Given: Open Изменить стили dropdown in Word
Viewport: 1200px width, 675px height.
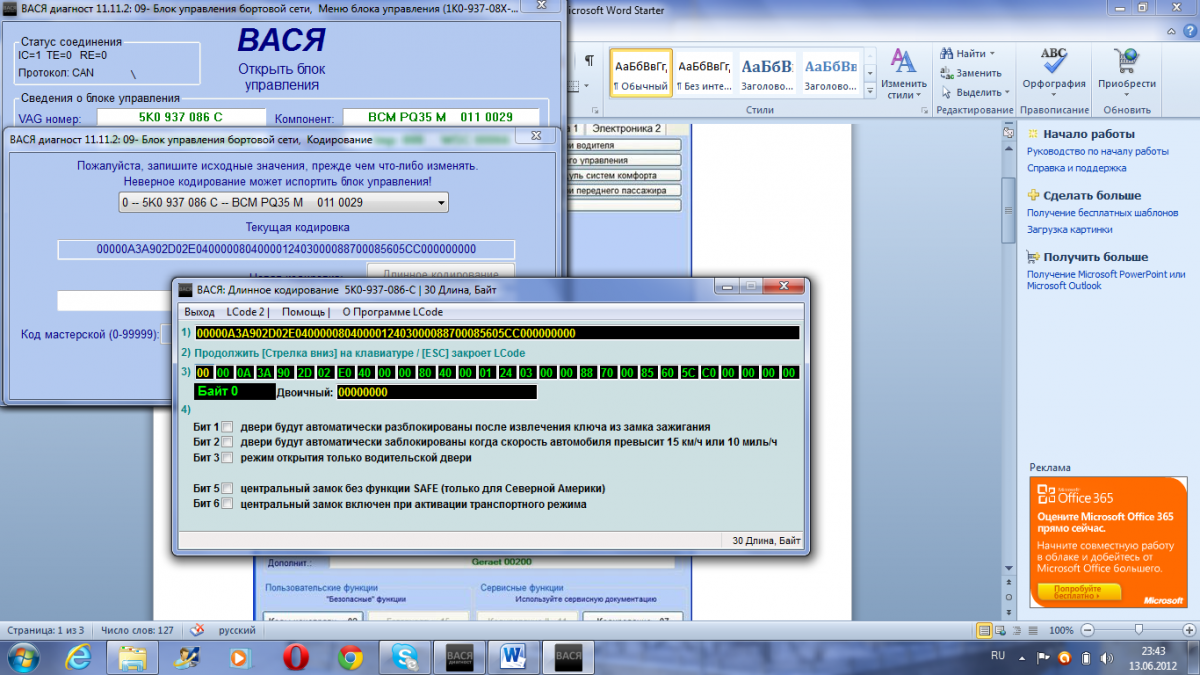Looking at the screenshot, I should click(x=904, y=74).
